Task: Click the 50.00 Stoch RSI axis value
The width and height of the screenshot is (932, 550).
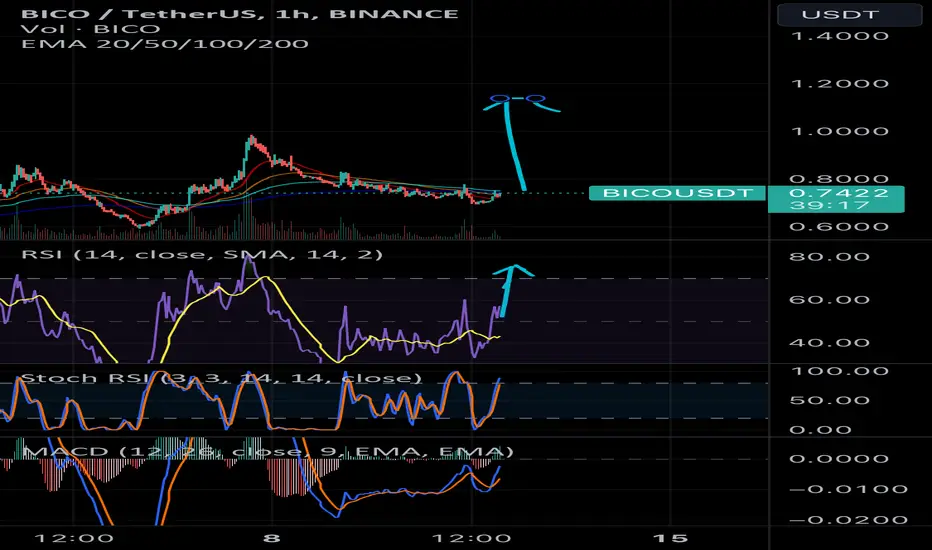Action: (x=830, y=400)
